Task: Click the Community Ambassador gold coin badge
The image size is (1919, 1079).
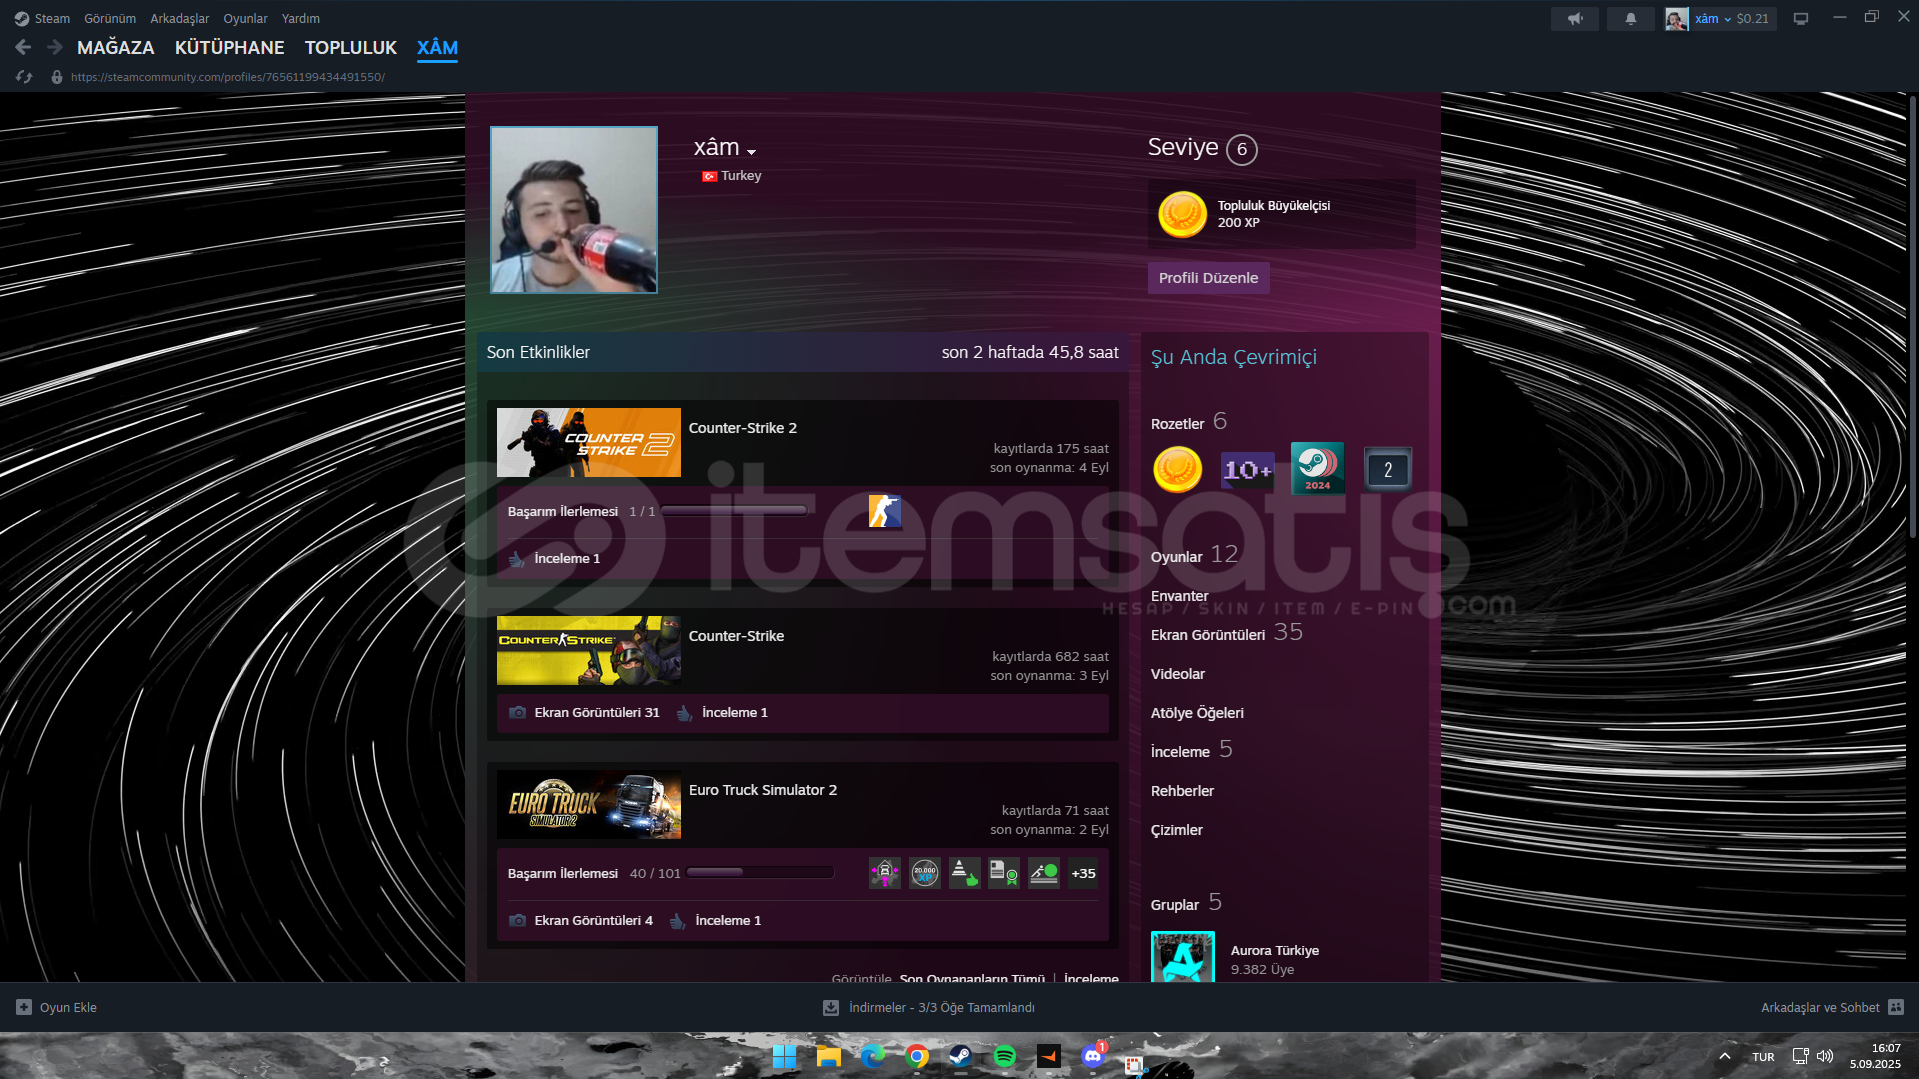Action: tap(1177, 469)
